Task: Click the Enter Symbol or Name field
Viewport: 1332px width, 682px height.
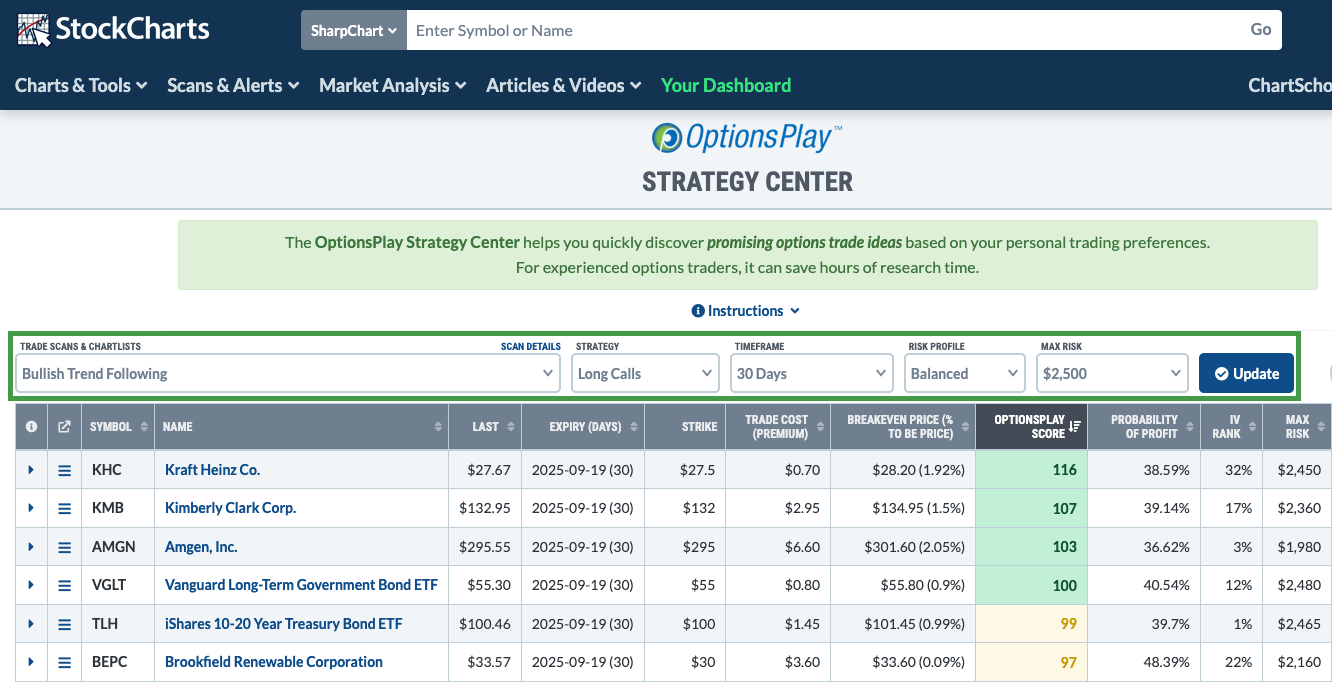Action: pos(824,30)
